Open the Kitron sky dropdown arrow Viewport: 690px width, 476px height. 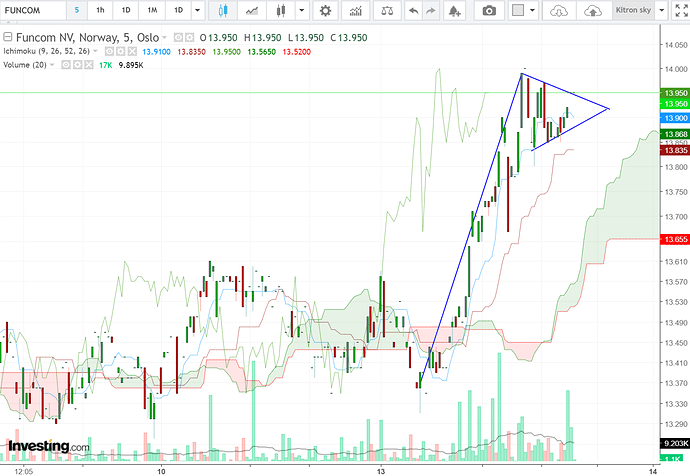click(662, 10)
